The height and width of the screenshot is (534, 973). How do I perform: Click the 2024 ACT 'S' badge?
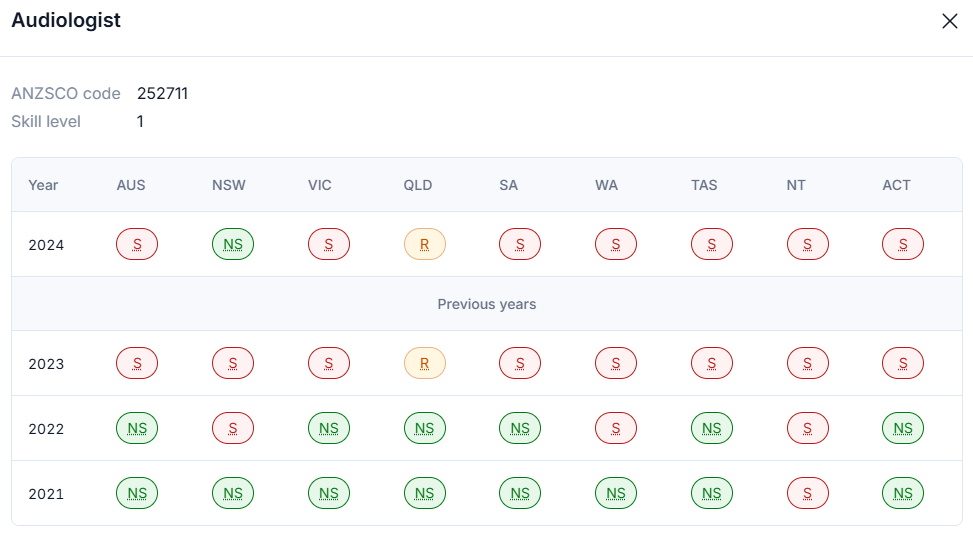click(x=903, y=244)
